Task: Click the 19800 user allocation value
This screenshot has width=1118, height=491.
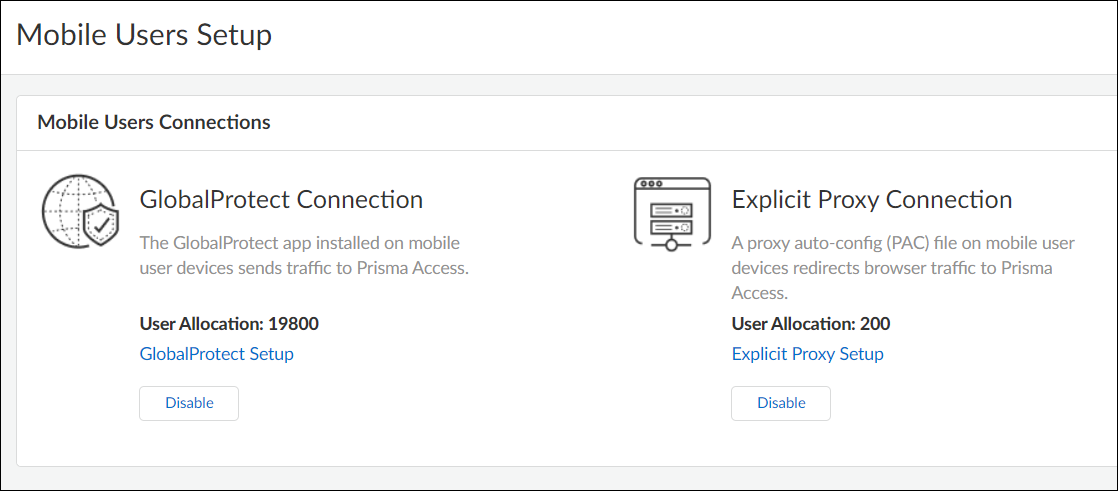Action: point(293,323)
